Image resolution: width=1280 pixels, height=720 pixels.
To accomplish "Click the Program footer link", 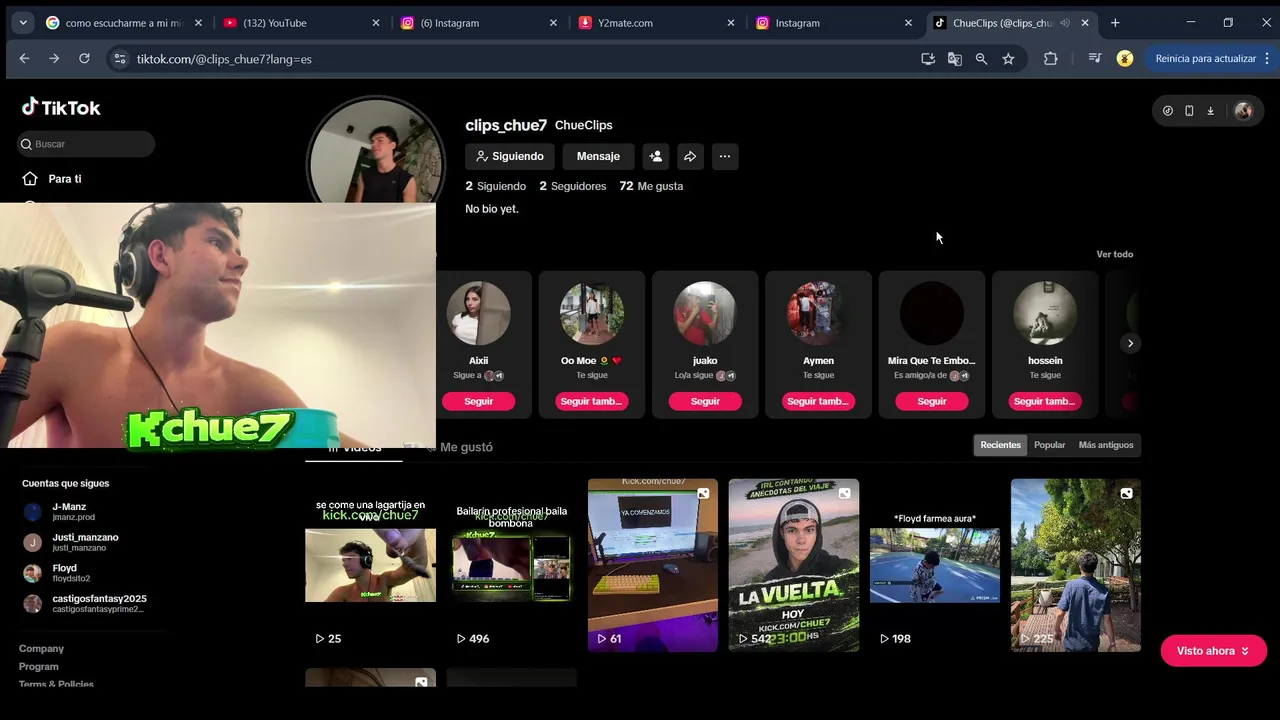I will (x=39, y=667).
